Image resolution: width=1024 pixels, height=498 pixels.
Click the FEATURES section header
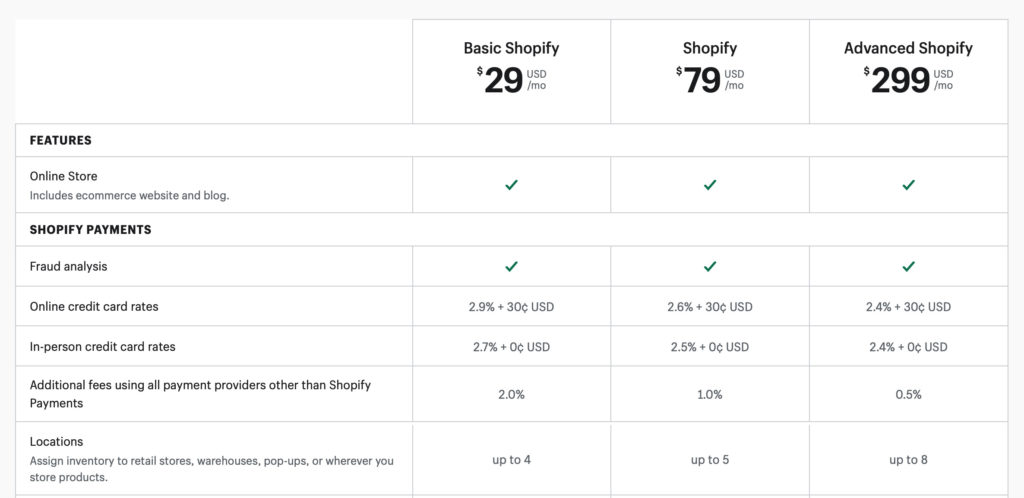tap(61, 140)
